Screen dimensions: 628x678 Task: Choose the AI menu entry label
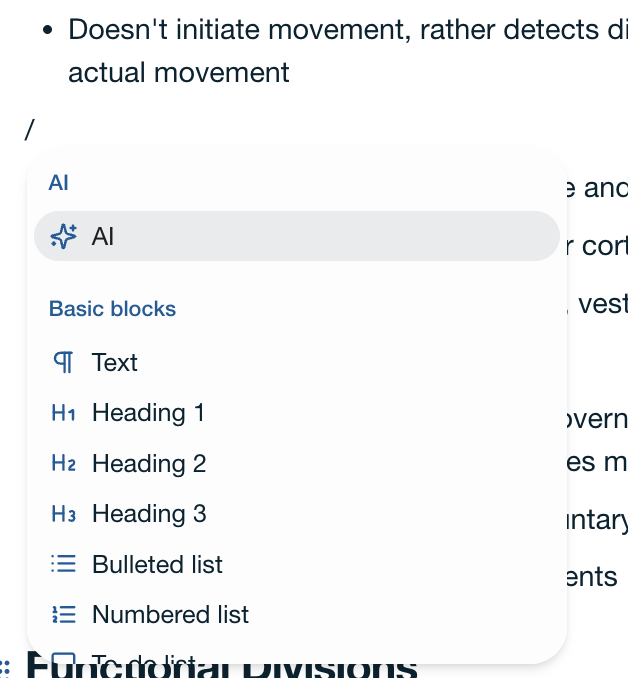point(103,236)
